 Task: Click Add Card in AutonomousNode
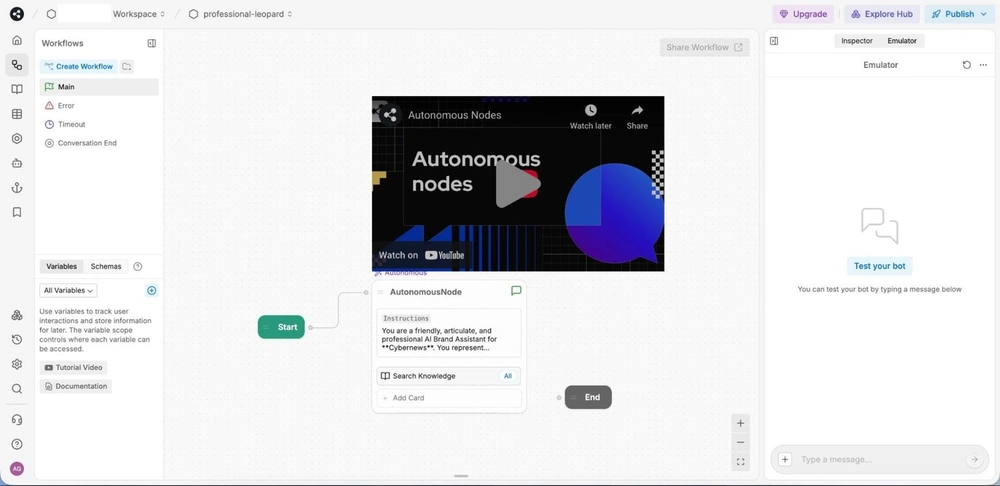(449, 398)
